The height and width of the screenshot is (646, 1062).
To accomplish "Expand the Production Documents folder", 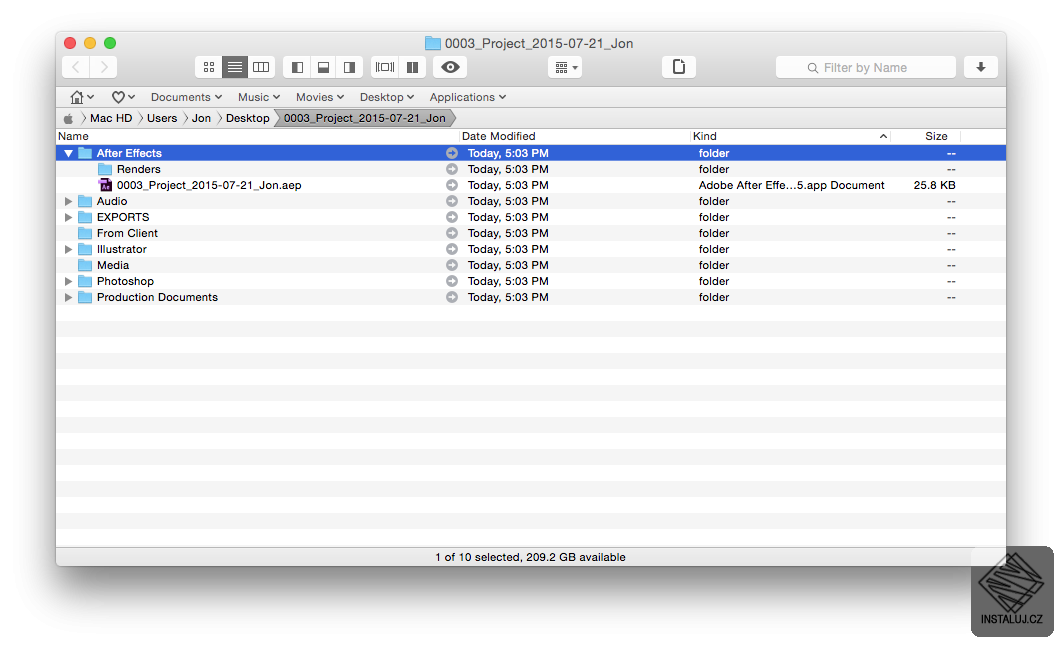I will click(68, 297).
